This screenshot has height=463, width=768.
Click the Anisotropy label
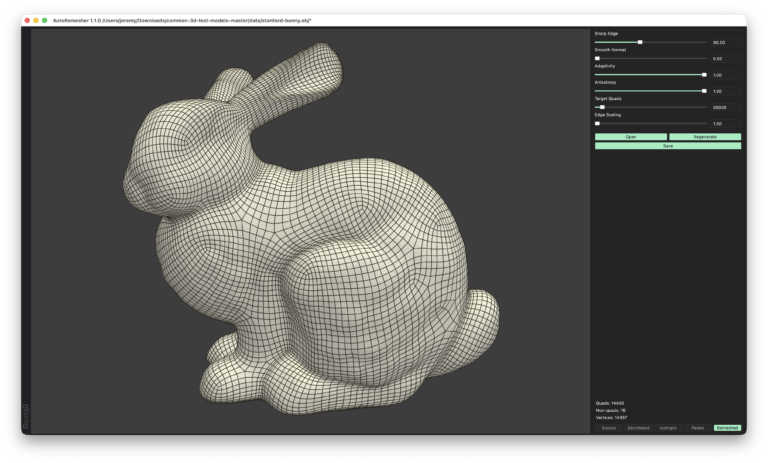[x=605, y=82]
